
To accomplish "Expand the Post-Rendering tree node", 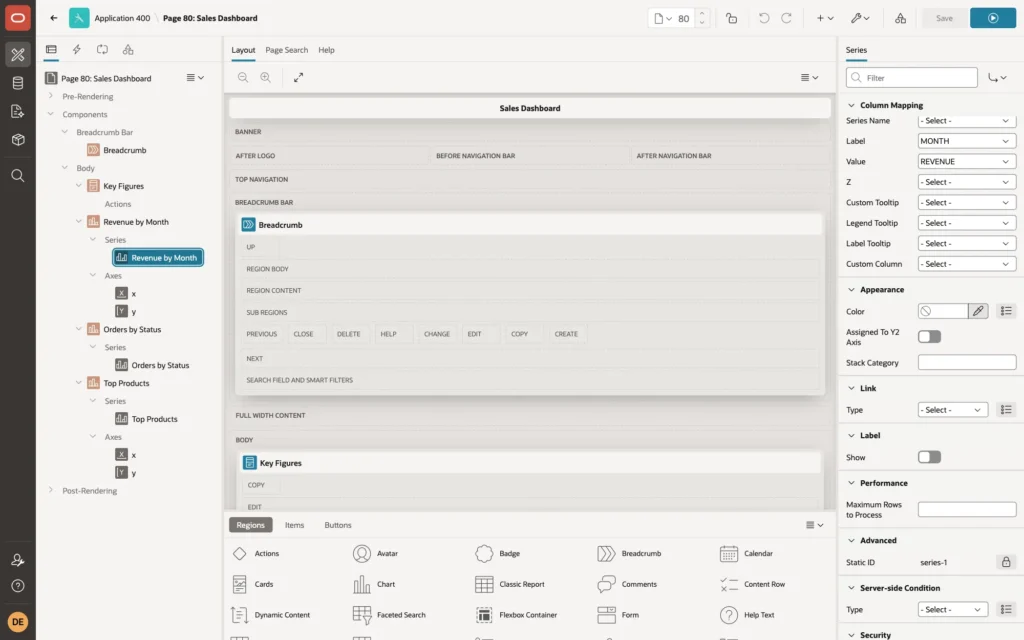I will 50,490.
